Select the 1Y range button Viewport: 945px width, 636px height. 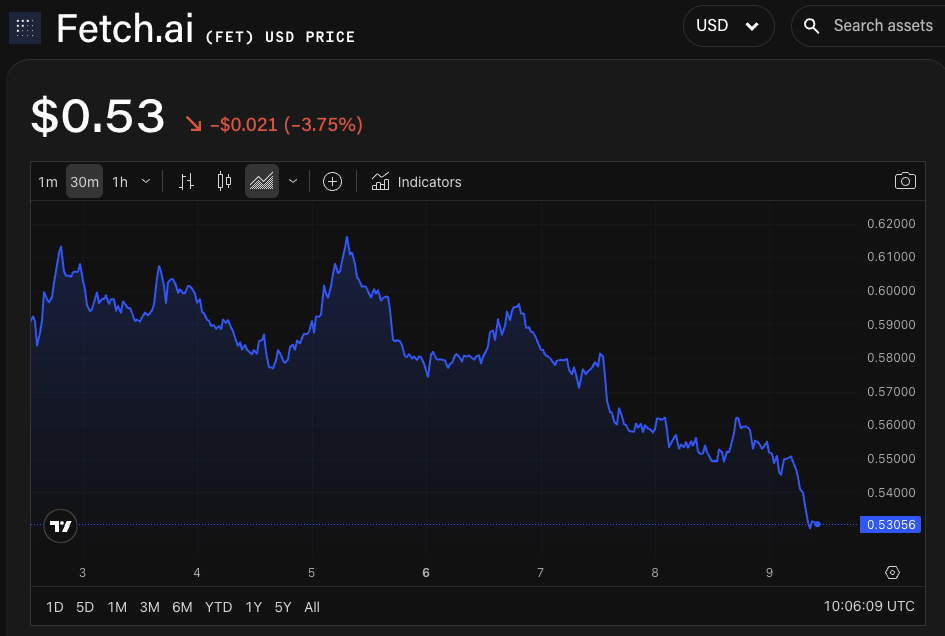click(x=253, y=606)
